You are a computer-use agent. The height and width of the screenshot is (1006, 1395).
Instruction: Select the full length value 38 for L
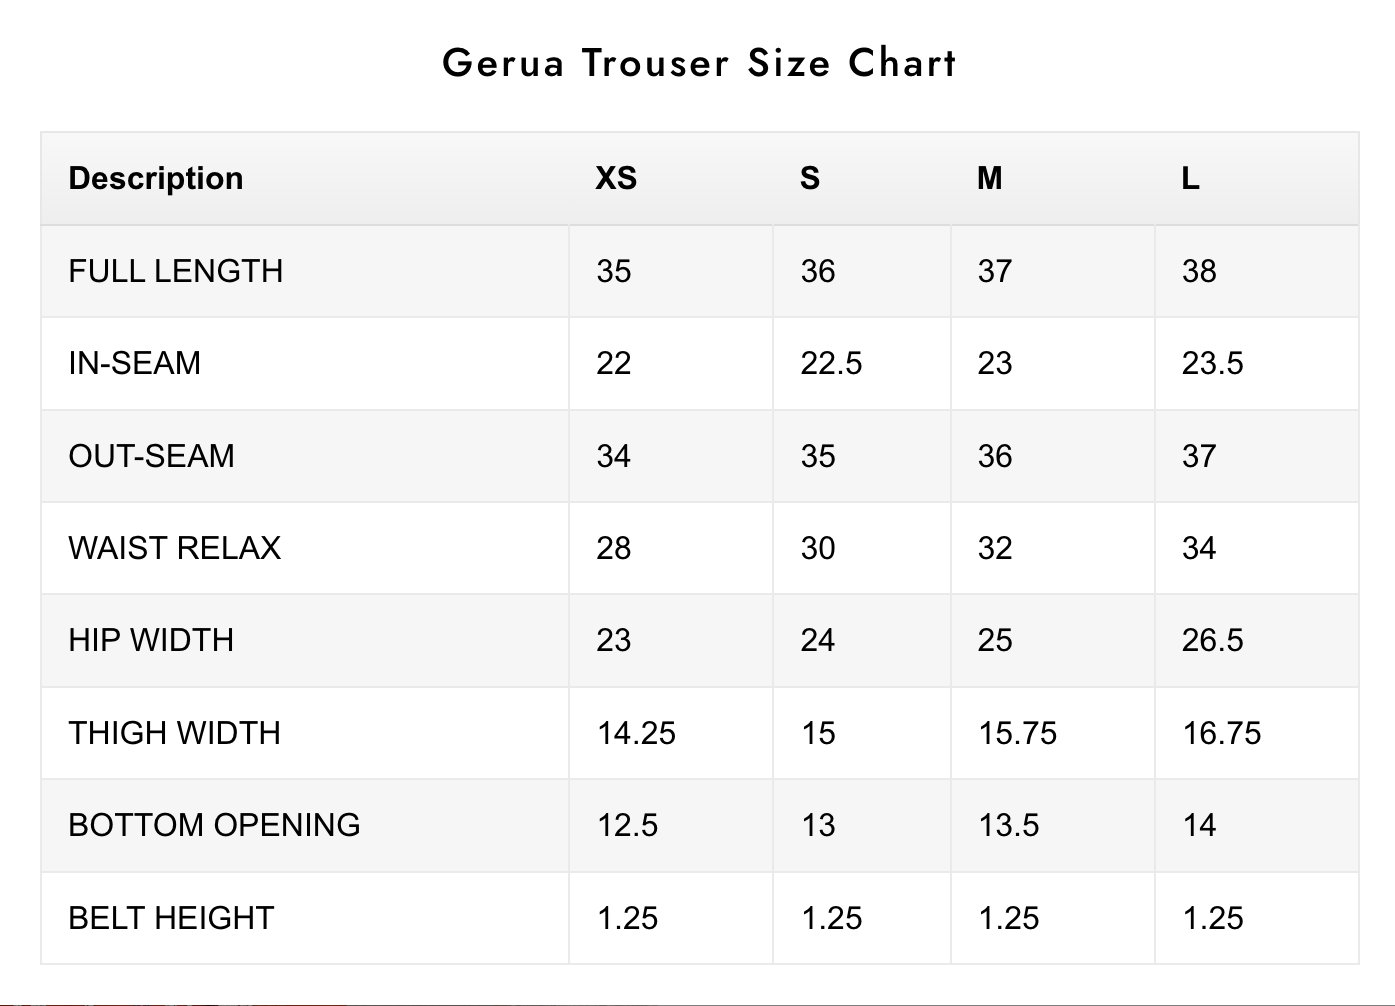(1199, 271)
